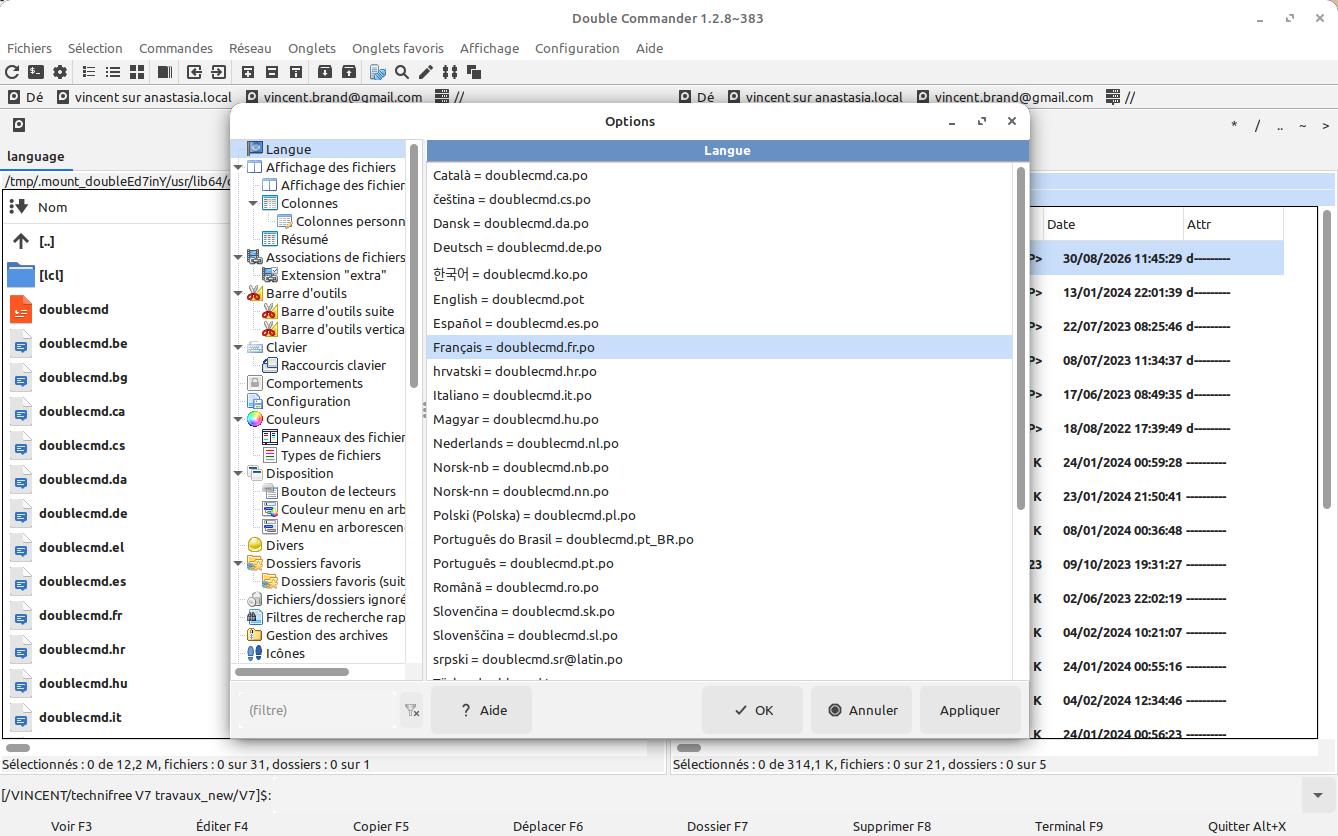Screen dimensions: 1338x836
Task: Collapse the Clavier tree node
Action: point(238,348)
